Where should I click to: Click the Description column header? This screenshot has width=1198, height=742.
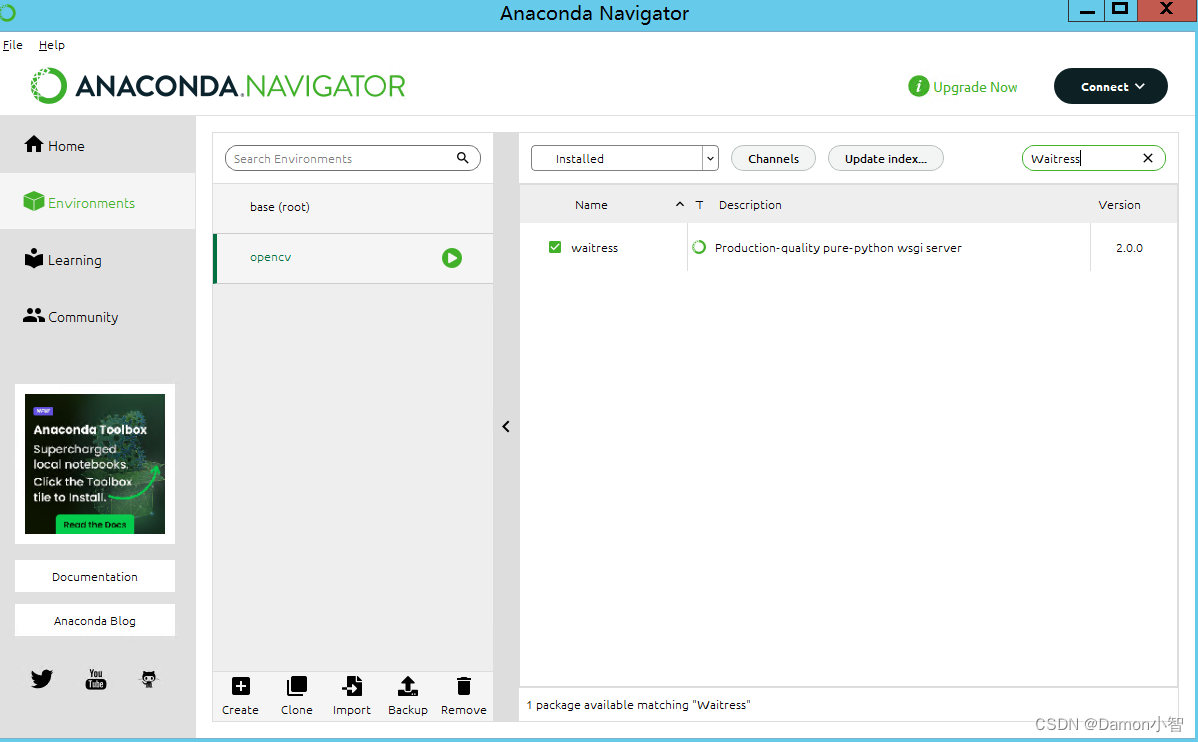[750, 205]
